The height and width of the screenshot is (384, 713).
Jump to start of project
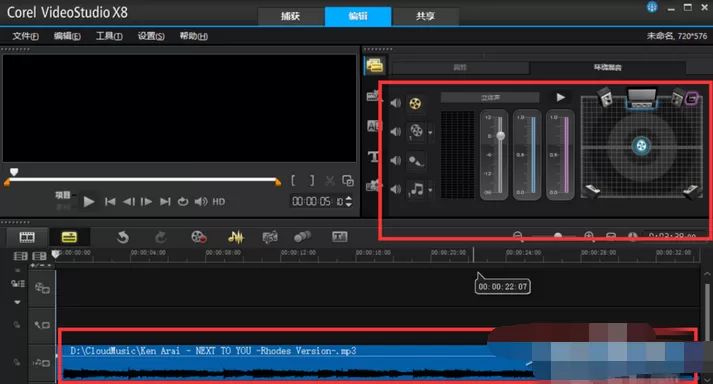110,202
